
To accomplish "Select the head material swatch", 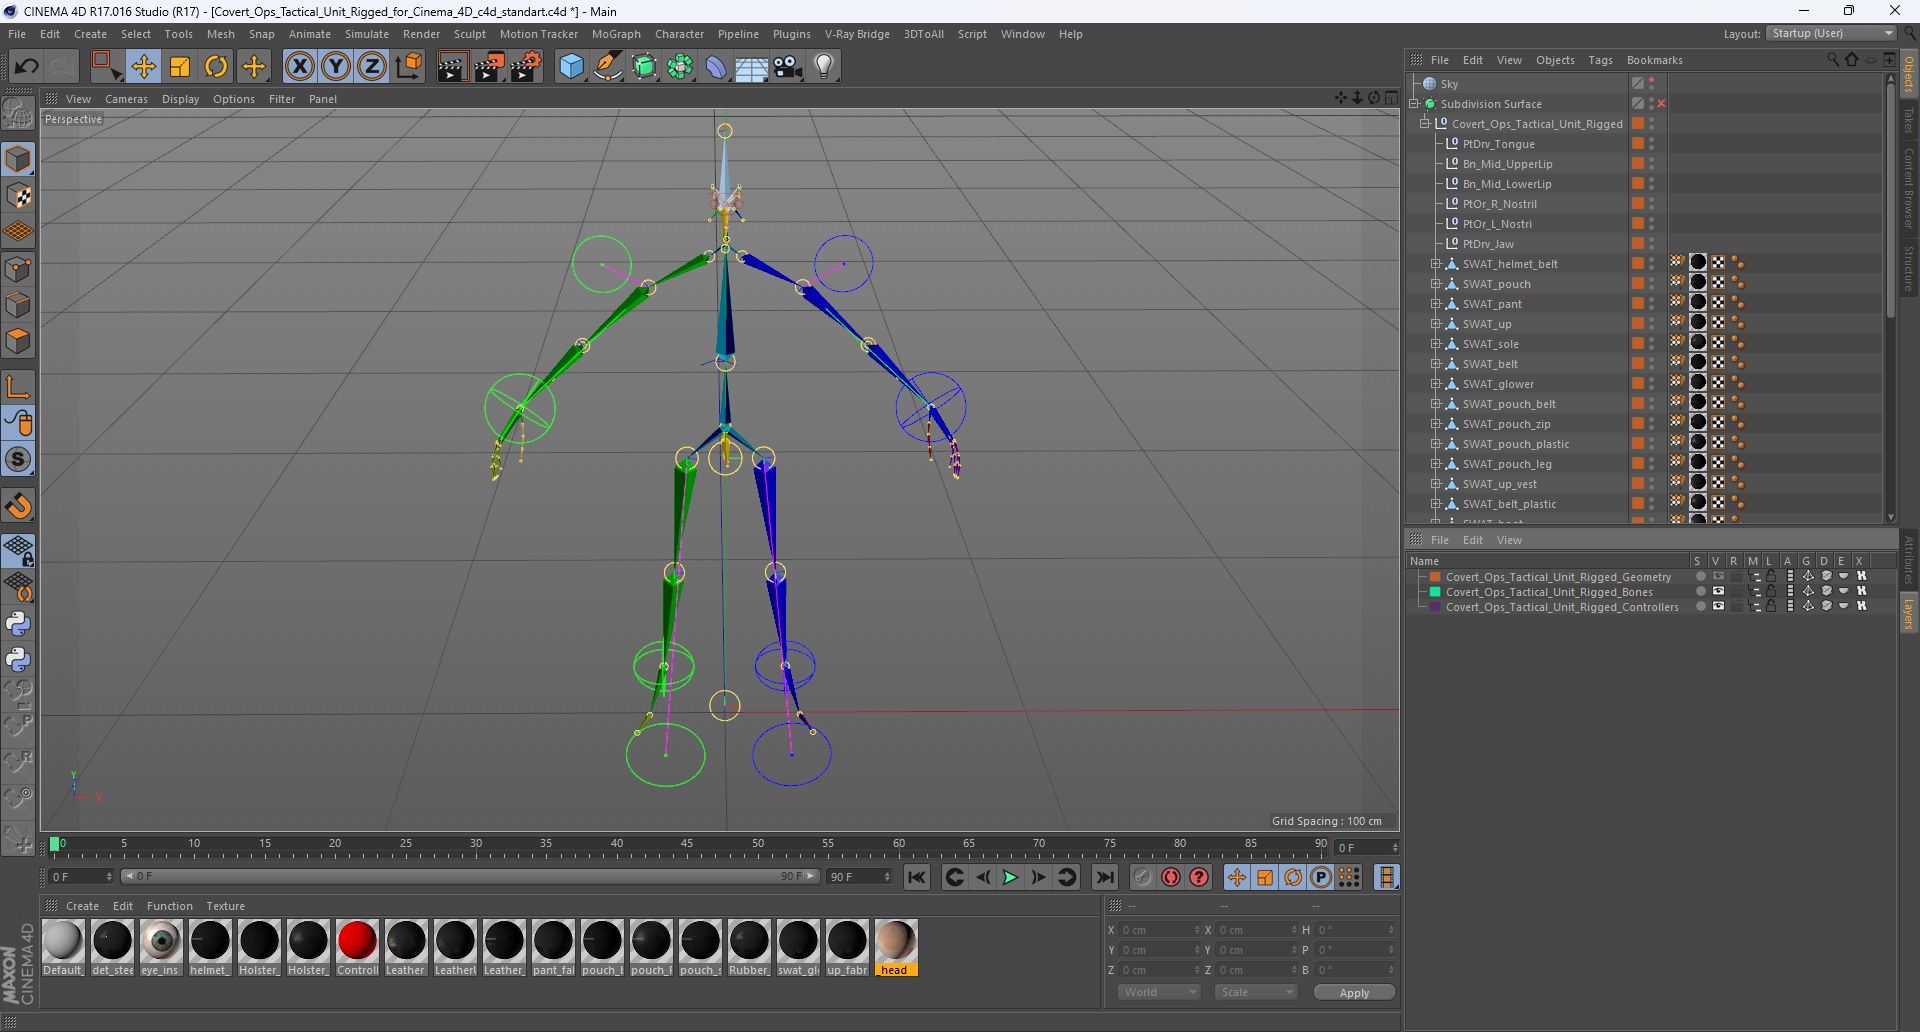I will click(895, 947).
